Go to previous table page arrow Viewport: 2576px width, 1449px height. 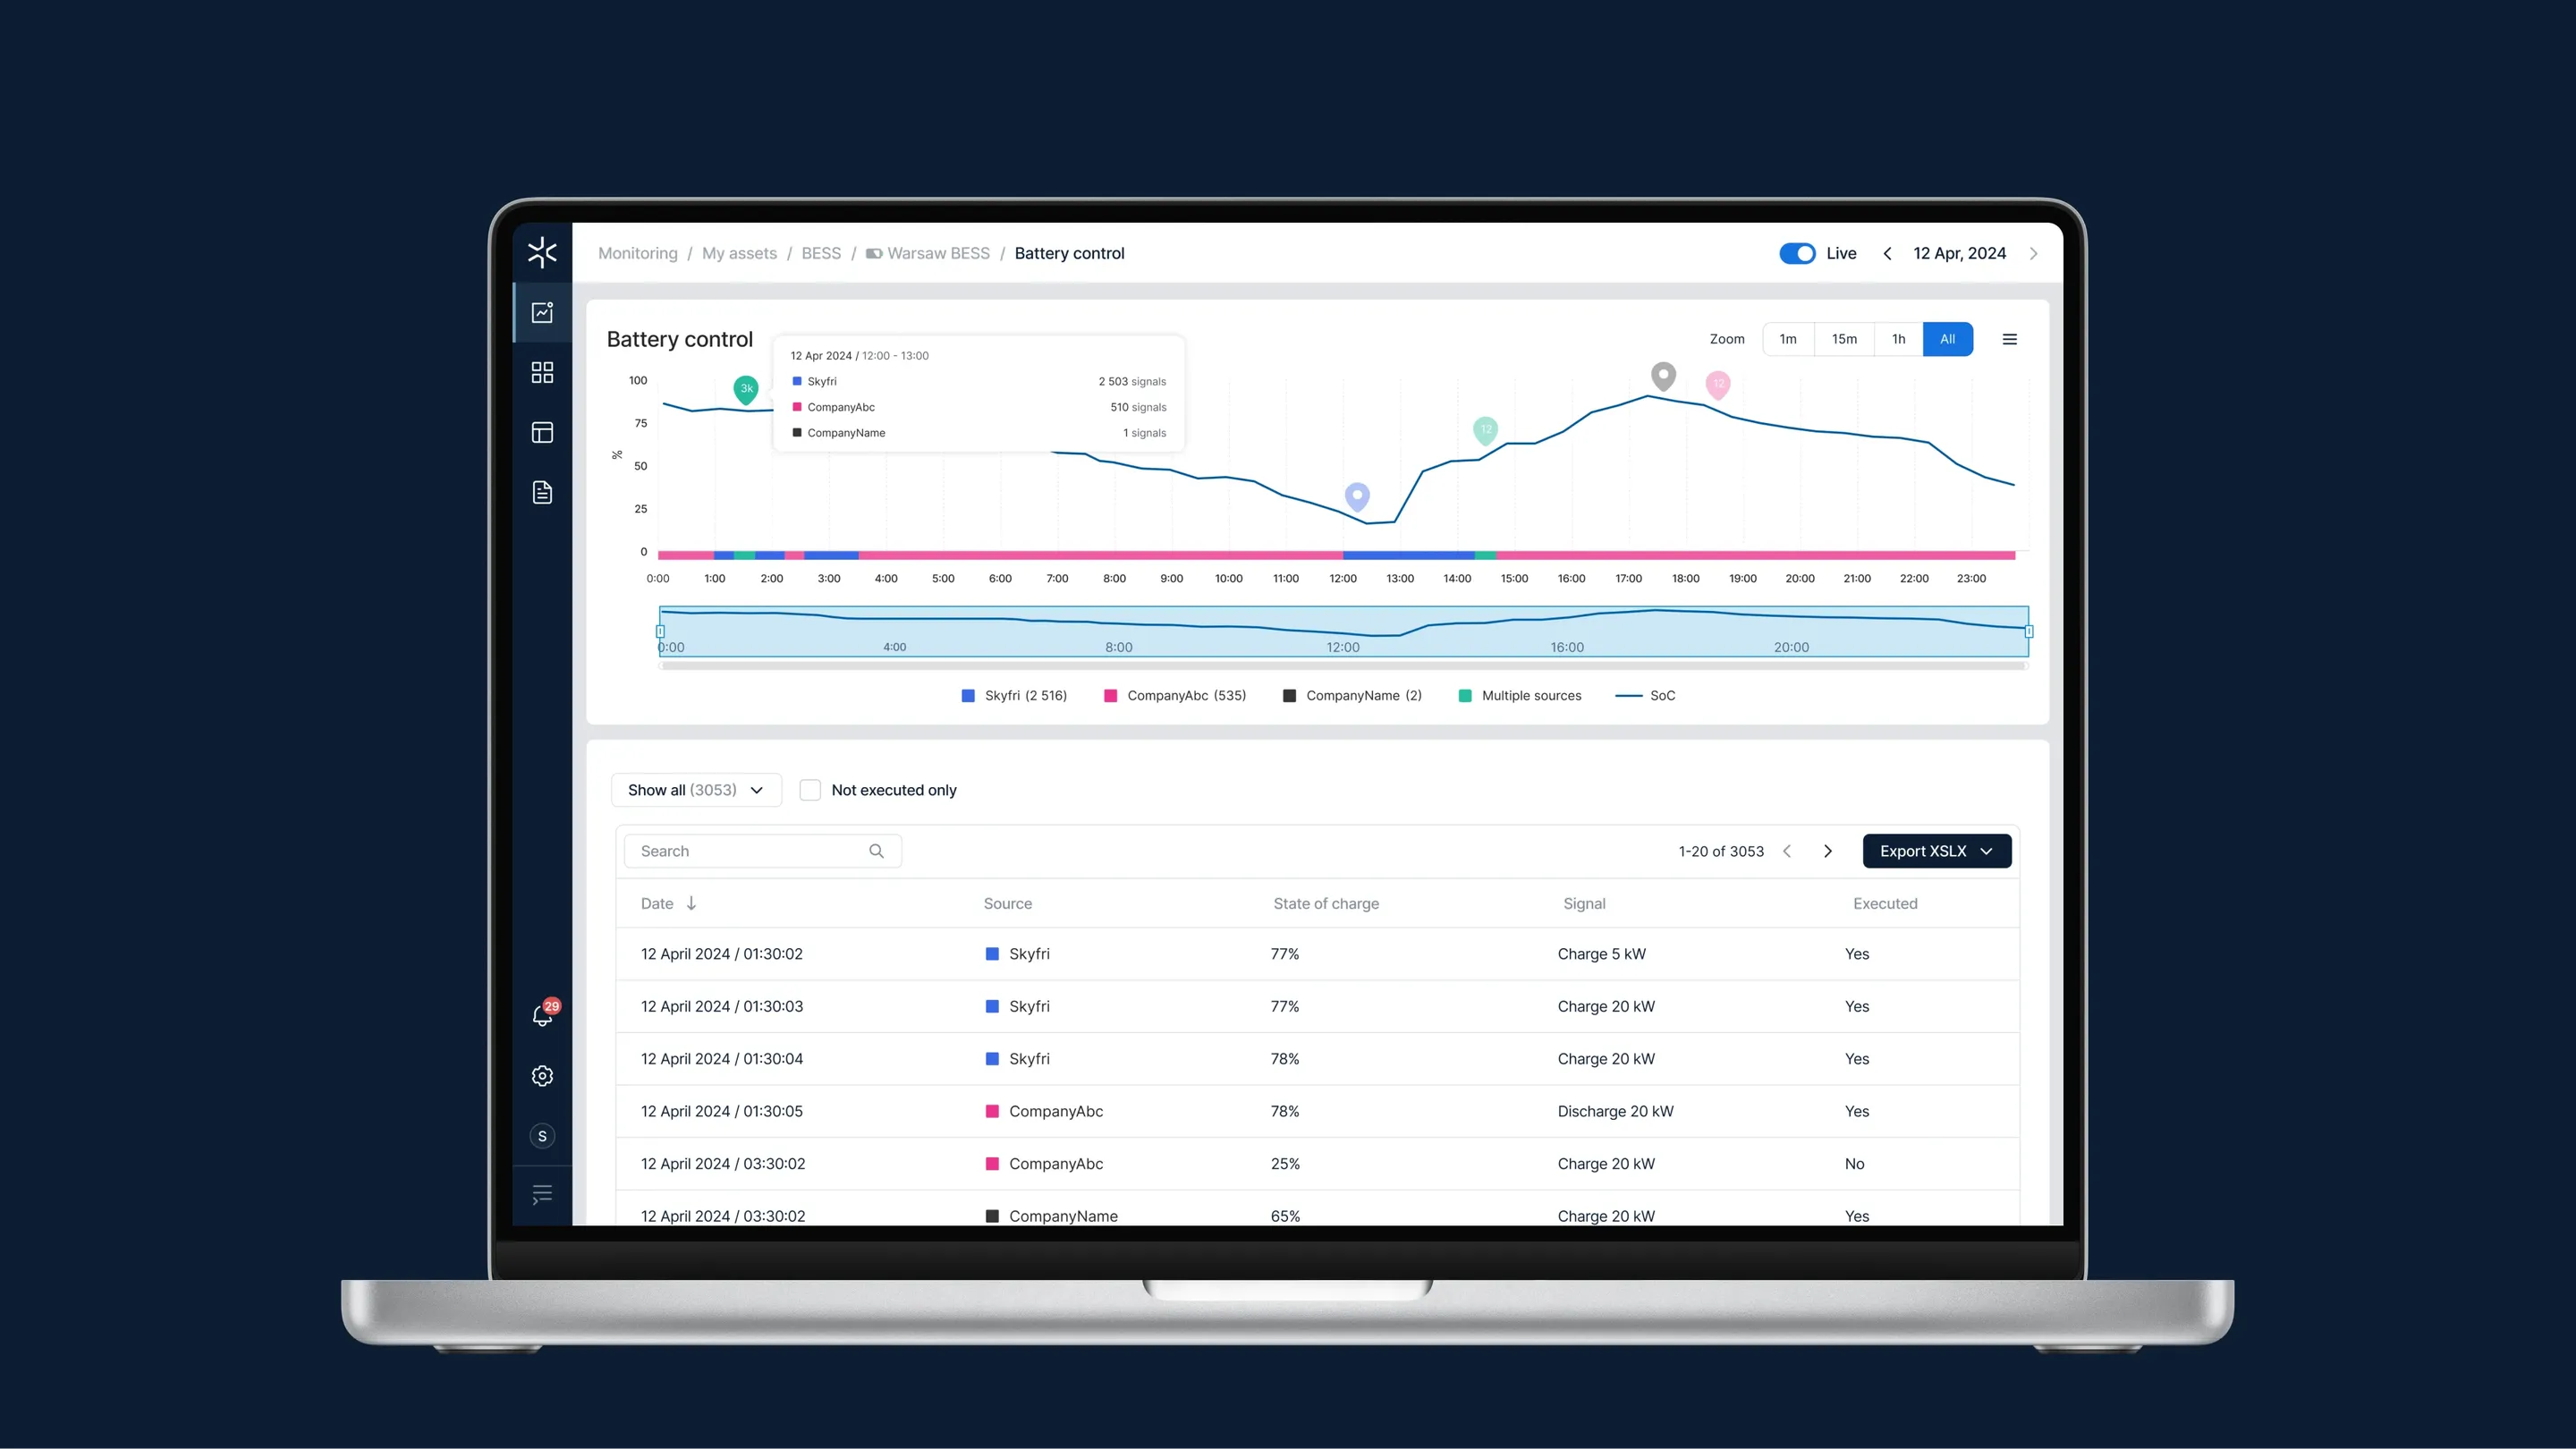pyautogui.click(x=1787, y=851)
